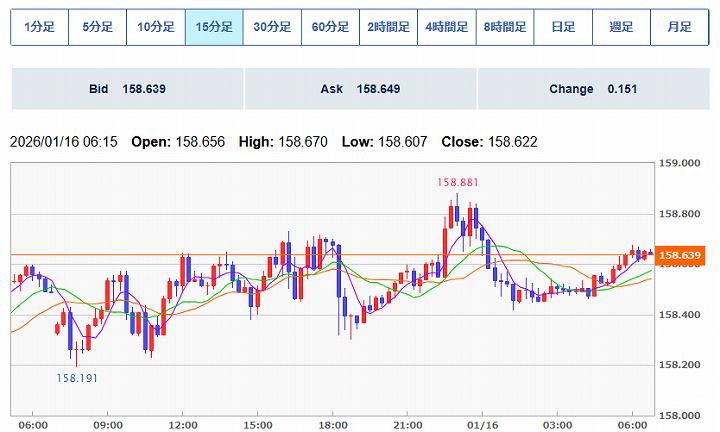Show the 2時間足 chart
Screen dimensions: 720x432
click(x=388, y=27)
